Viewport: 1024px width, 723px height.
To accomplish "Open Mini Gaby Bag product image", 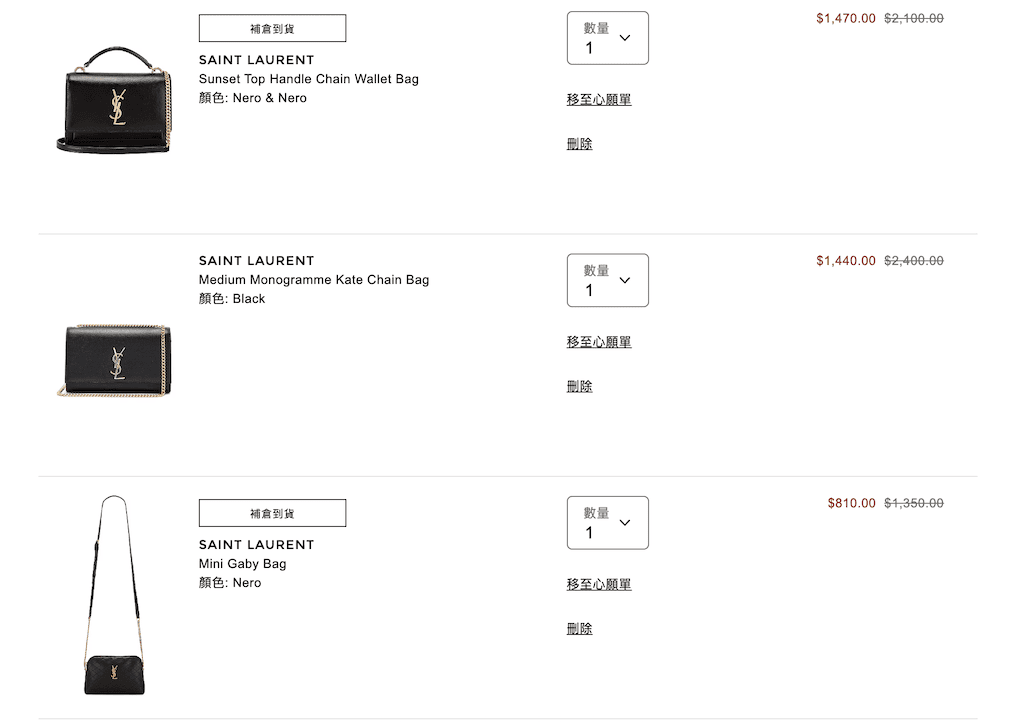I will (114, 595).
